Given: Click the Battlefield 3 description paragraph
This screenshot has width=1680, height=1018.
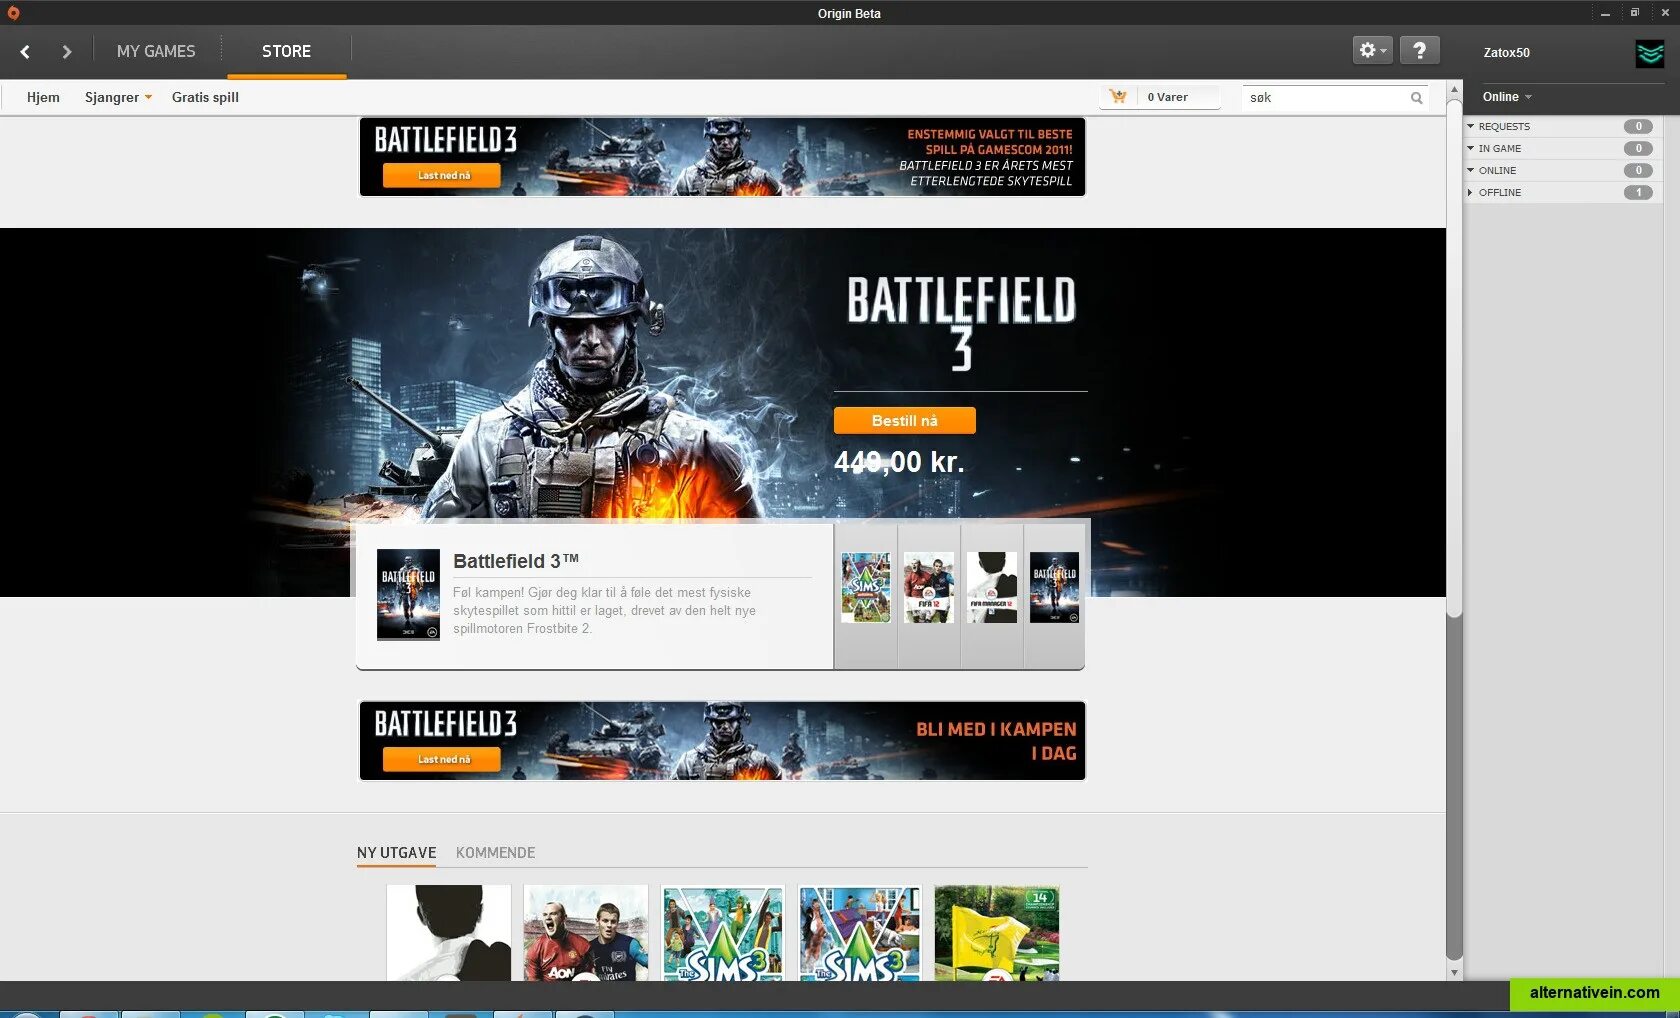Looking at the screenshot, I should (x=604, y=610).
